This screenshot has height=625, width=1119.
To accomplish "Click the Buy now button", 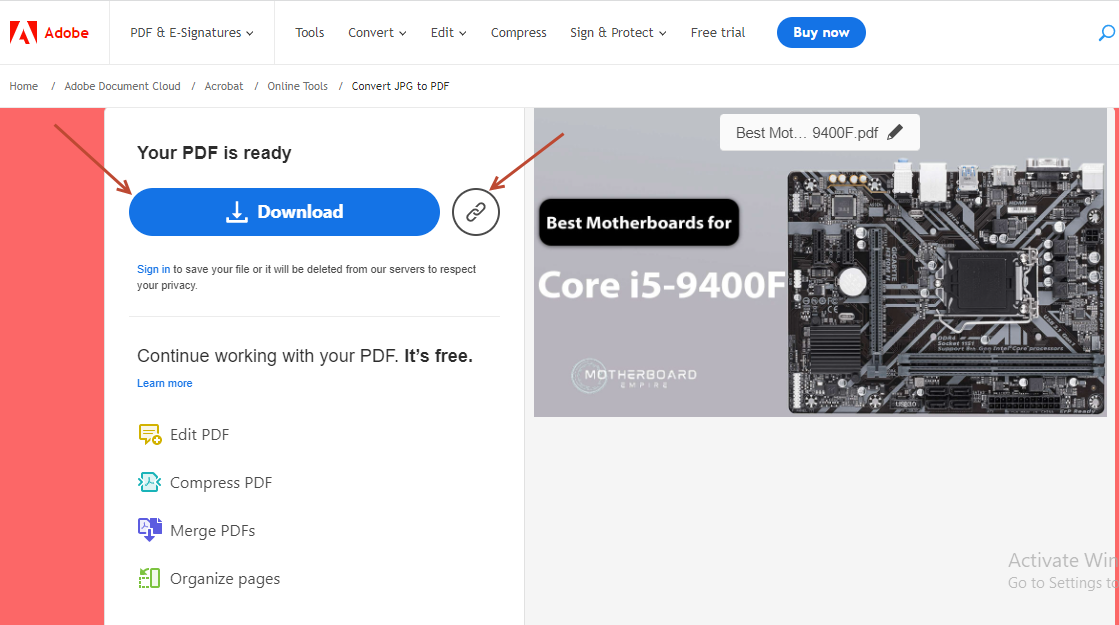I will pos(821,33).
